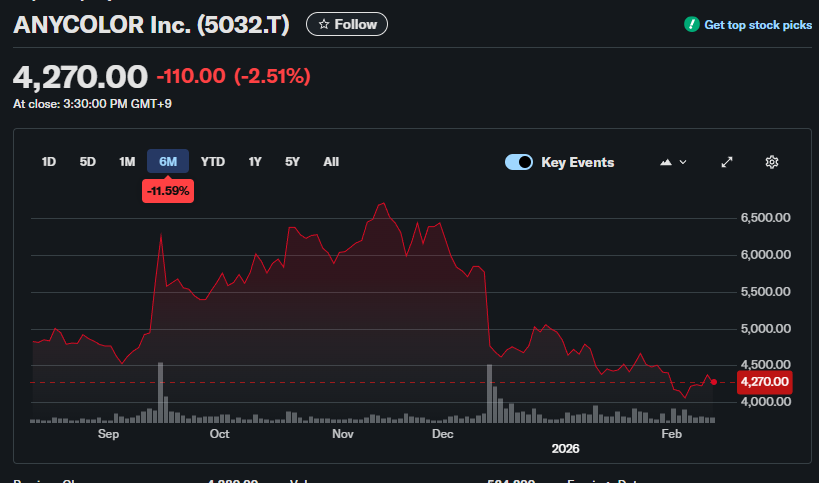This screenshot has height=483, width=819.
Task: Click the 6,000.00 axis label
Action: 765,255
